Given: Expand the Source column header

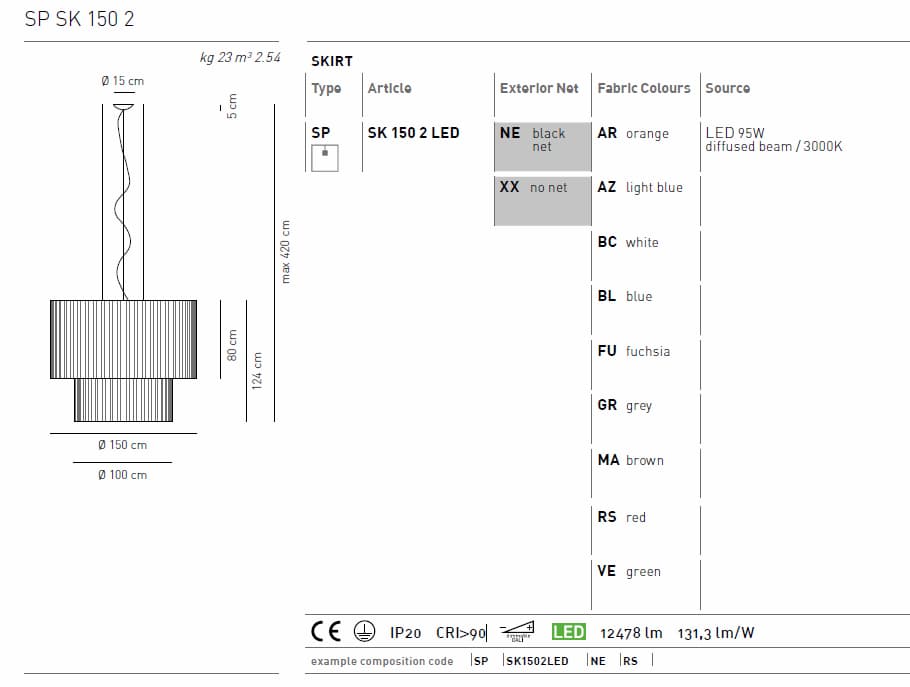Looking at the screenshot, I should pyautogui.click(x=727, y=88).
